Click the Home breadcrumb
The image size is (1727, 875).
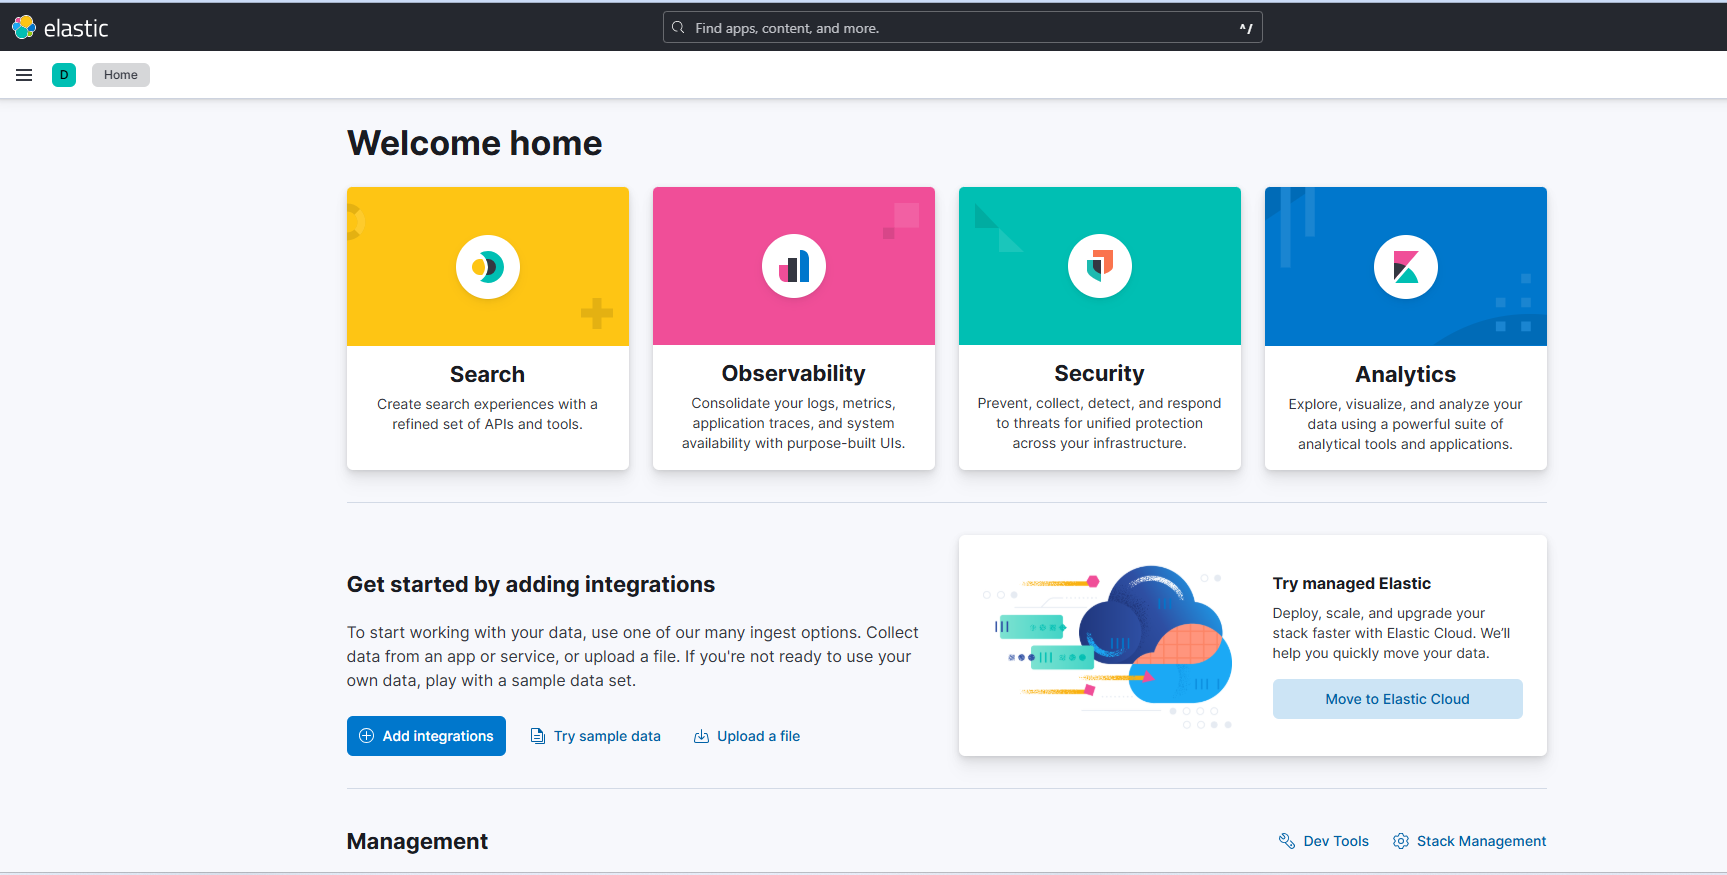pyautogui.click(x=121, y=75)
